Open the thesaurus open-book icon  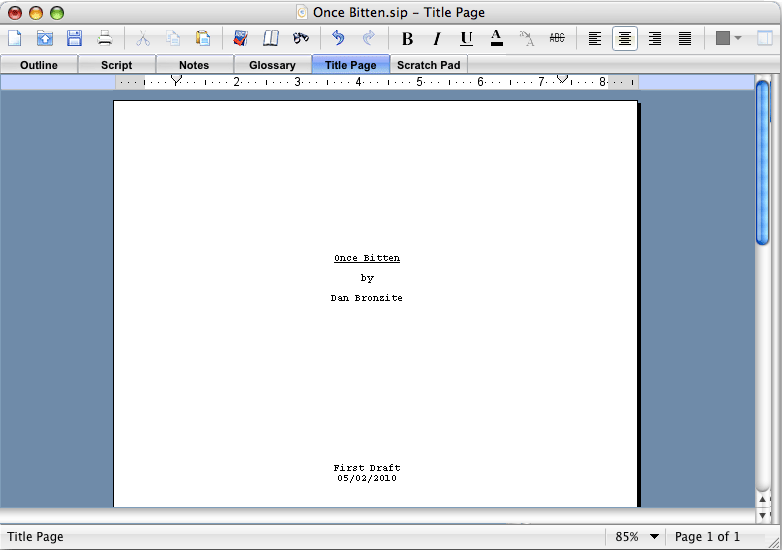tap(270, 38)
